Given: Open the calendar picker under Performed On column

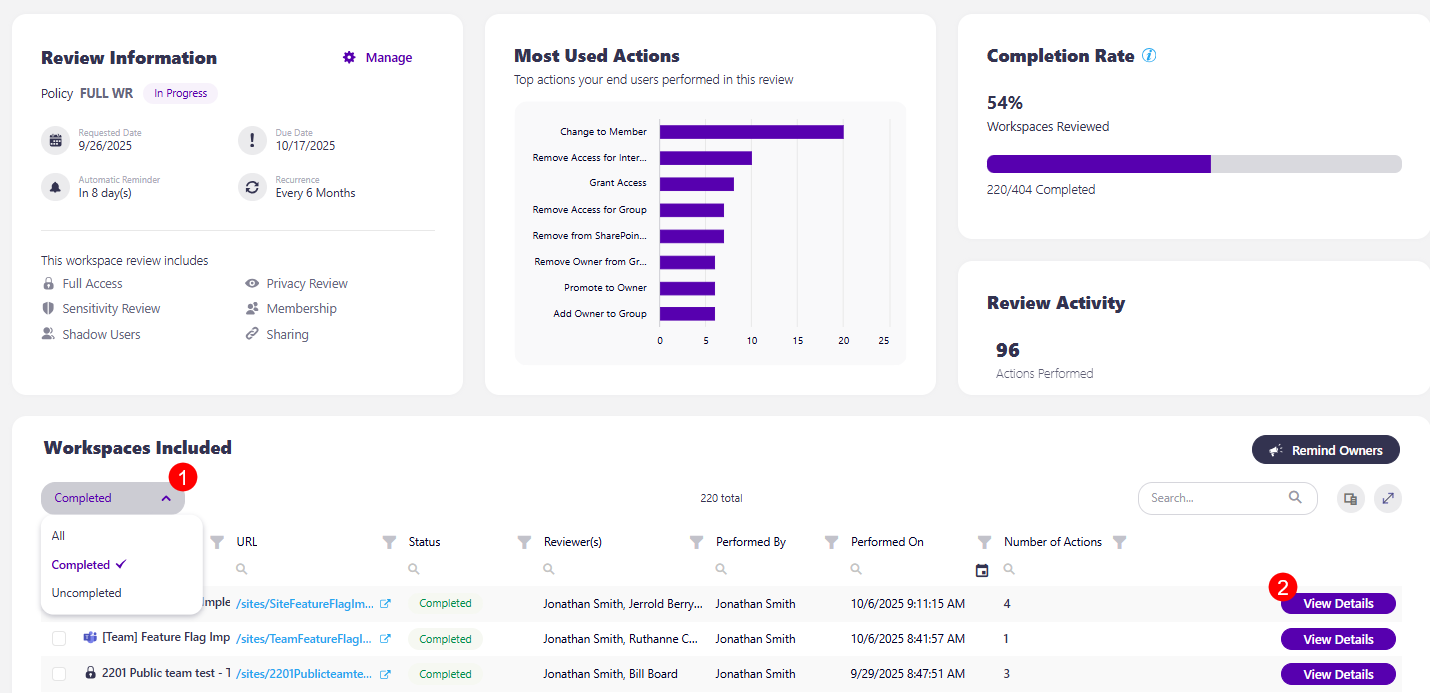Looking at the screenshot, I should tap(983, 568).
